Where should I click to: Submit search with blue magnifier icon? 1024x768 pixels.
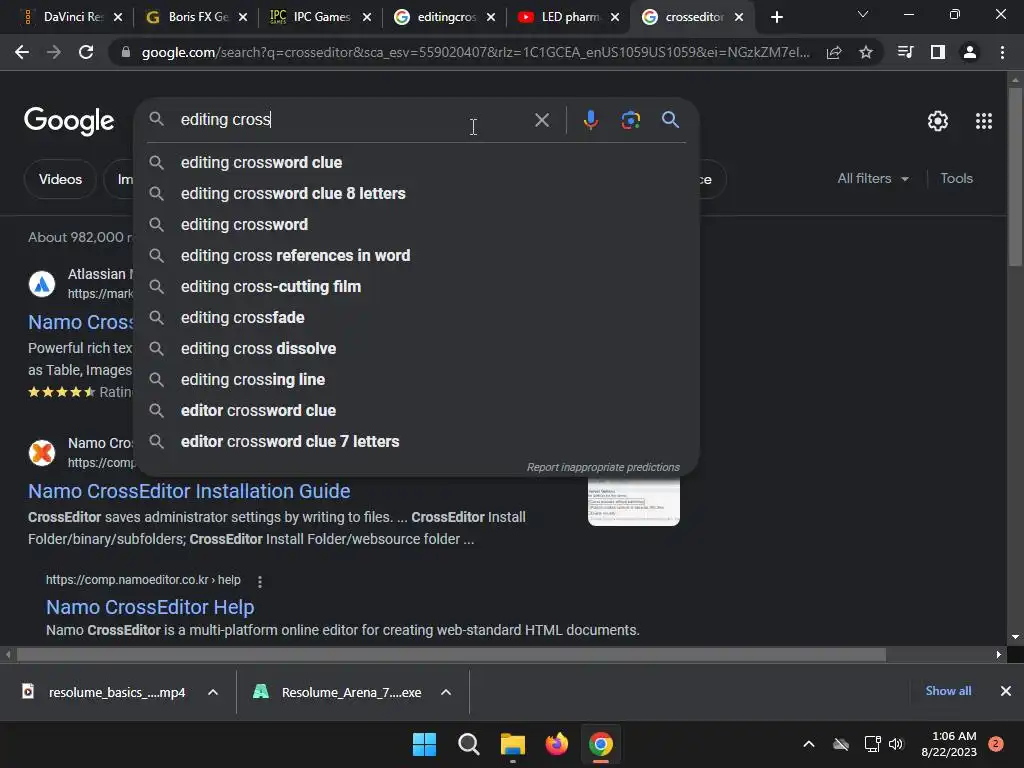coord(670,120)
